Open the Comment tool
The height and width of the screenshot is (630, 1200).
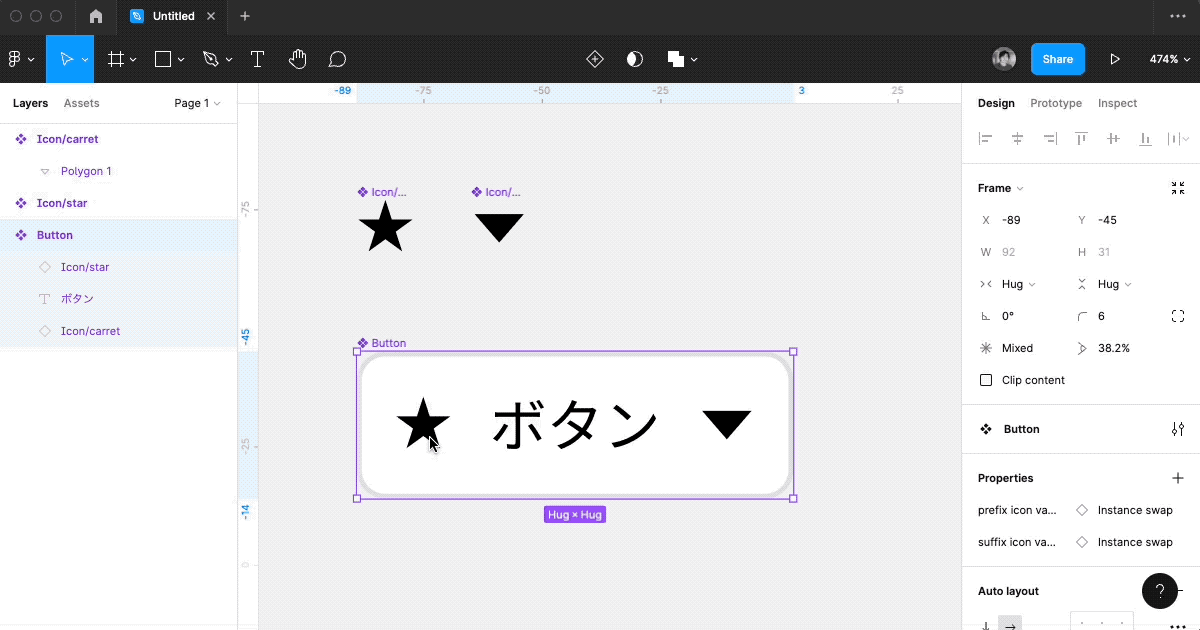(337, 59)
